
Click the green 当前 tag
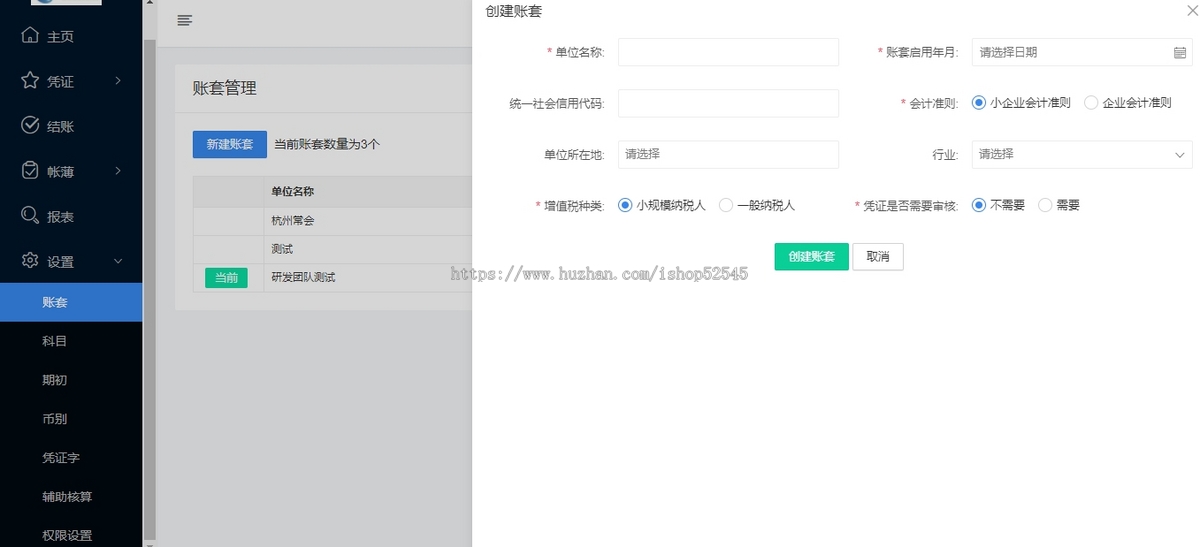226,277
